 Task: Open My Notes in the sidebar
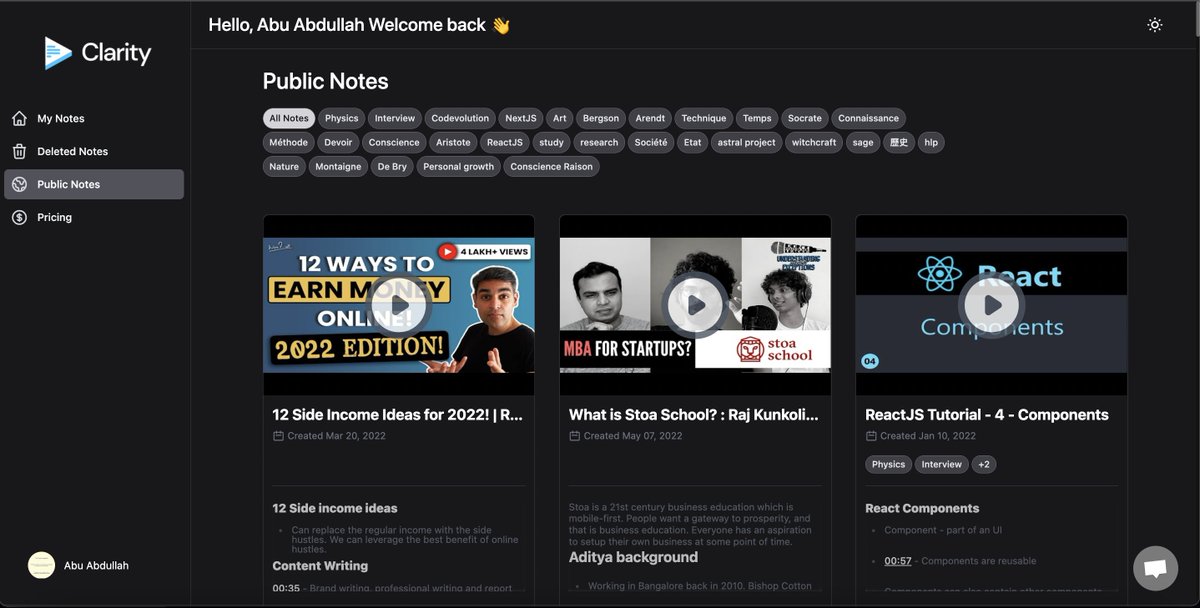(x=94, y=119)
